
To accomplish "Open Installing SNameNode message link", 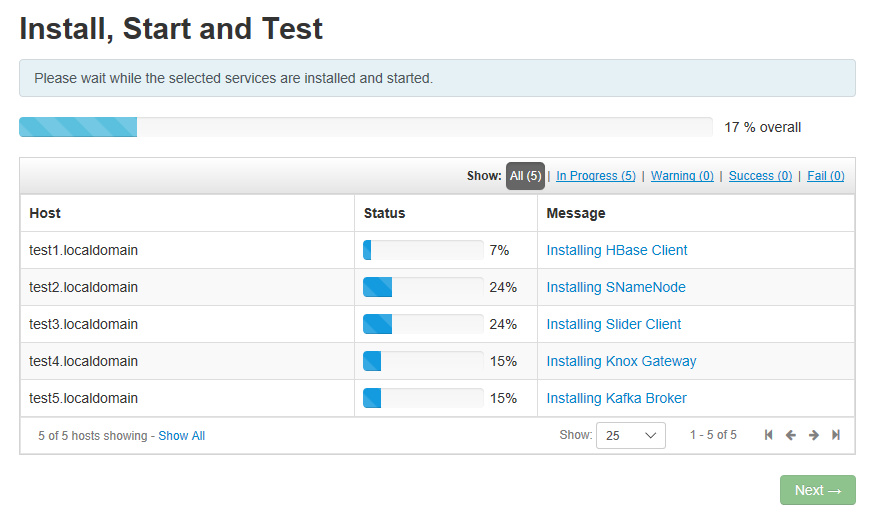I will pyautogui.click(x=615, y=287).
